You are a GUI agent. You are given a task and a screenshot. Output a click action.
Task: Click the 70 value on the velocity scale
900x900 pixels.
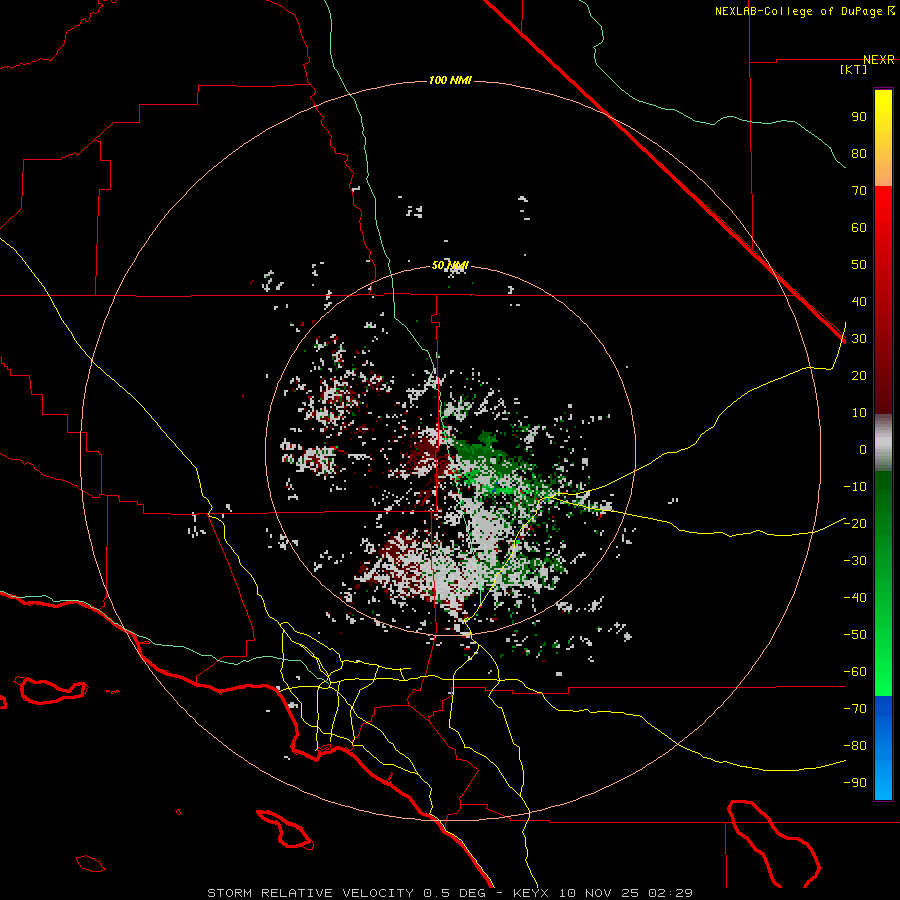click(x=859, y=191)
